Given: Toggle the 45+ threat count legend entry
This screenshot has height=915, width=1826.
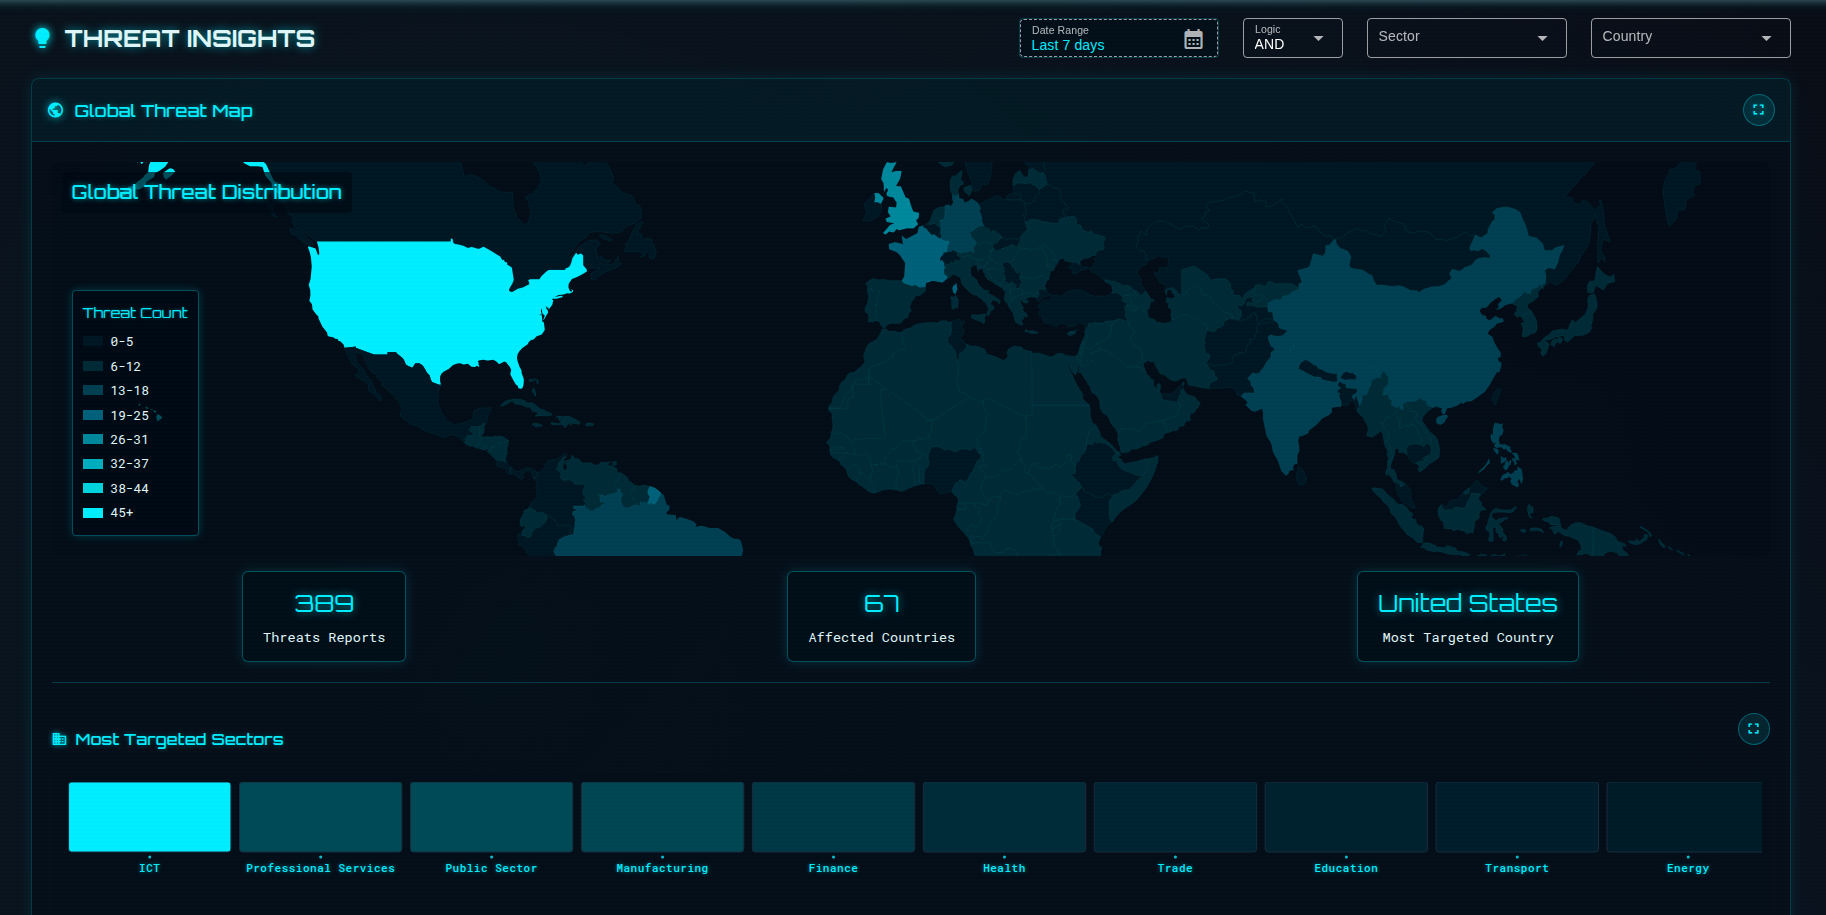Looking at the screenshot, I should [x=109, y=512].
